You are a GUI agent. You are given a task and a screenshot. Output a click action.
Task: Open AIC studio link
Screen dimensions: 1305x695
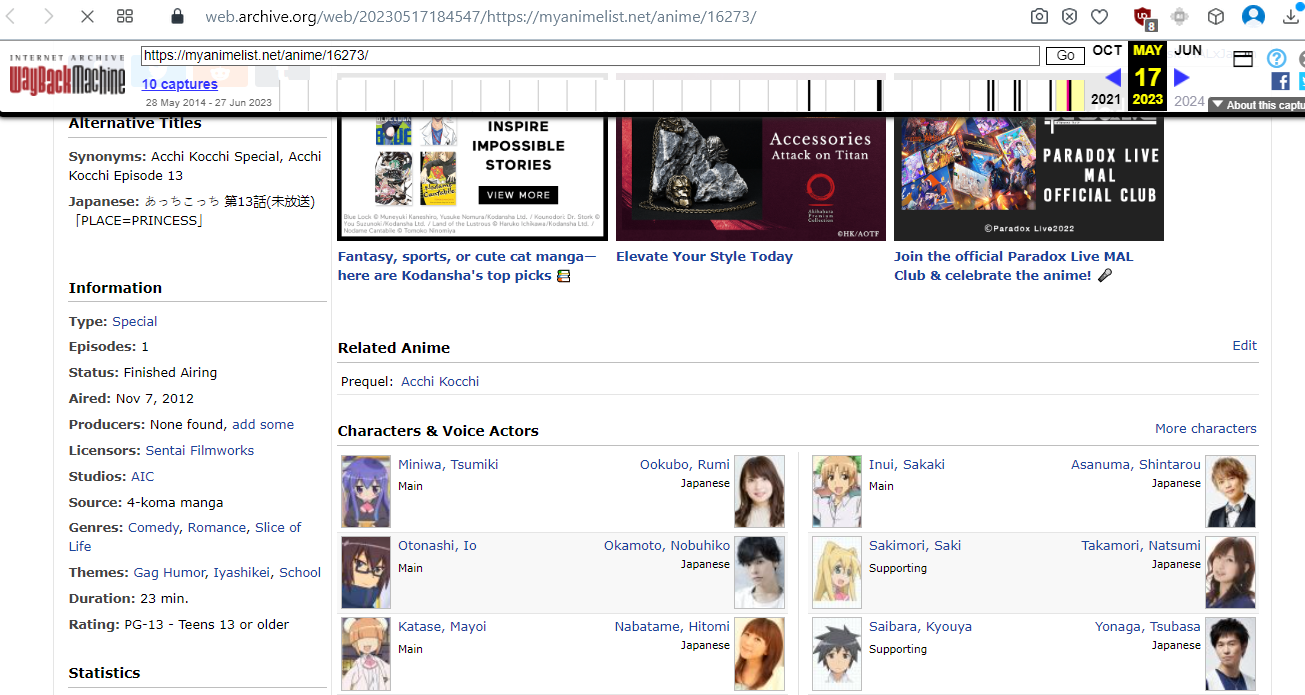click(143, 477)
